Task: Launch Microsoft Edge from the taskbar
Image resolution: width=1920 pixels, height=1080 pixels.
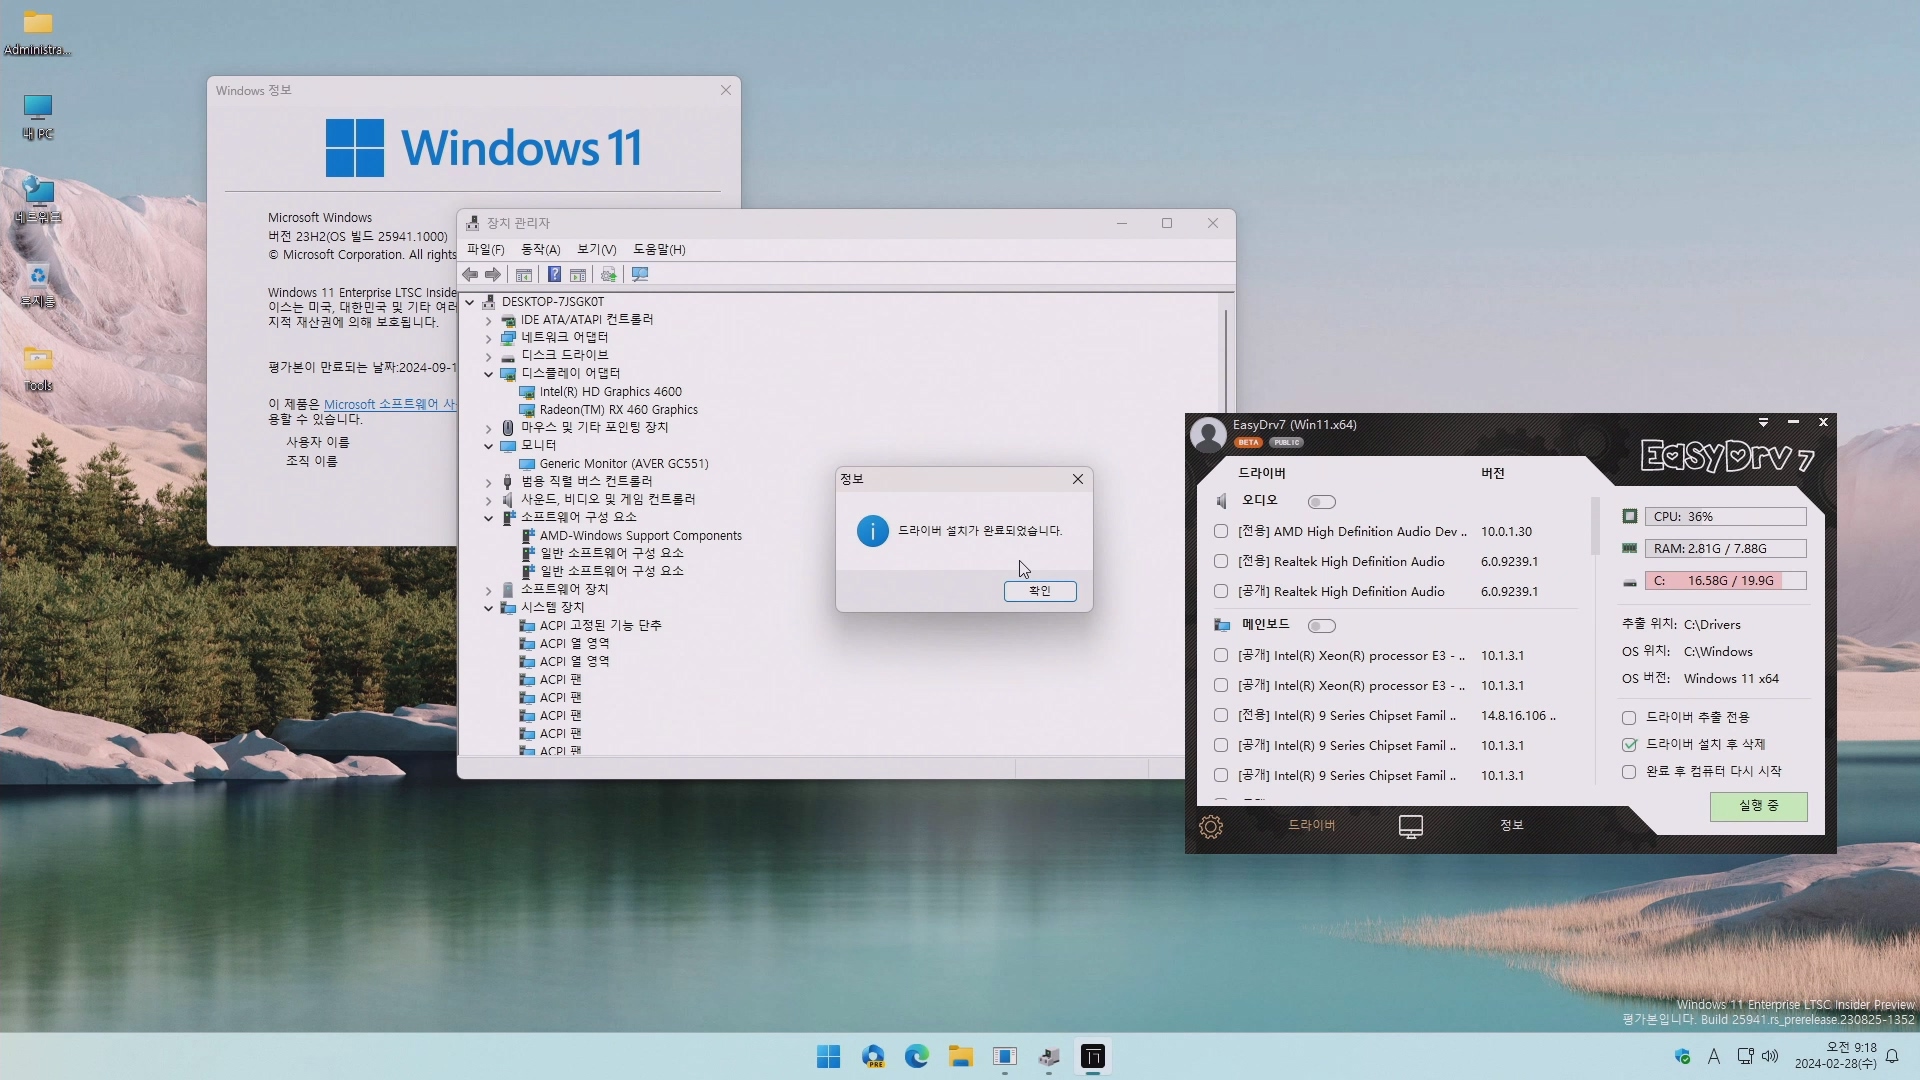Action: pos(916,1057)
